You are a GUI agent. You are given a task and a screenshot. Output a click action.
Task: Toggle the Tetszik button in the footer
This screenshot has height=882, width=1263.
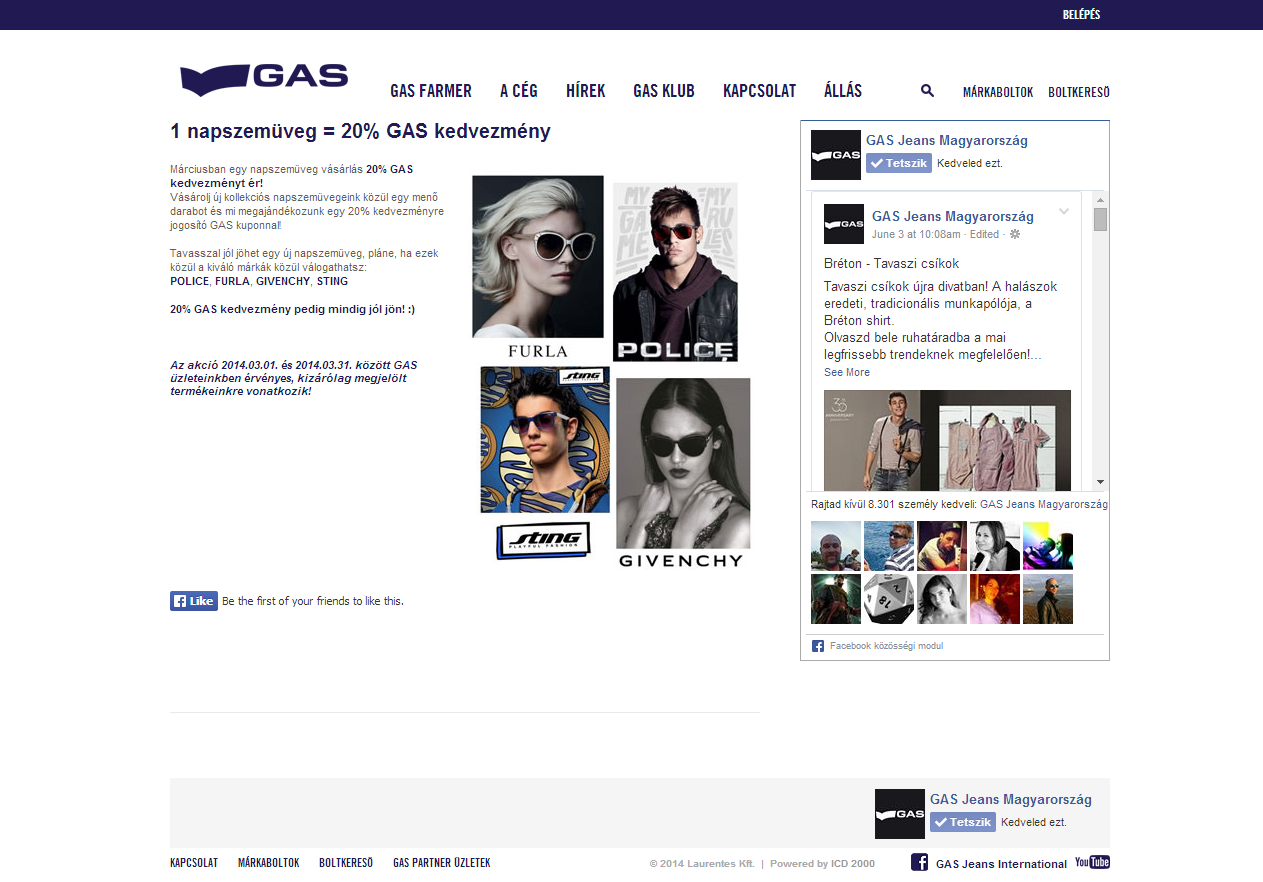click(x=962, y=822)
